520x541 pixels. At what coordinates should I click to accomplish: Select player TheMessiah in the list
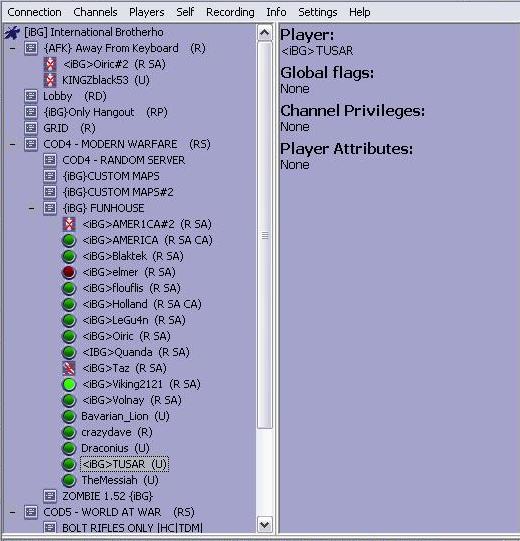(120, 480)
